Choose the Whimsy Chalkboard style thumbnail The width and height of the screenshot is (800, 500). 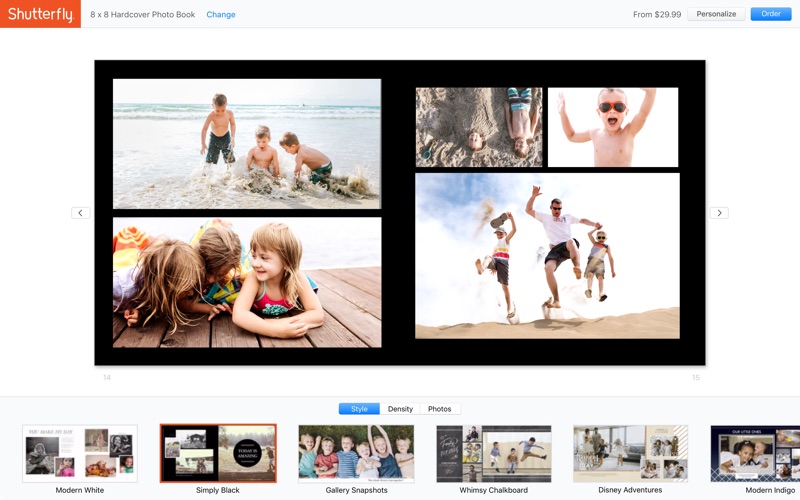click(494, 453)
